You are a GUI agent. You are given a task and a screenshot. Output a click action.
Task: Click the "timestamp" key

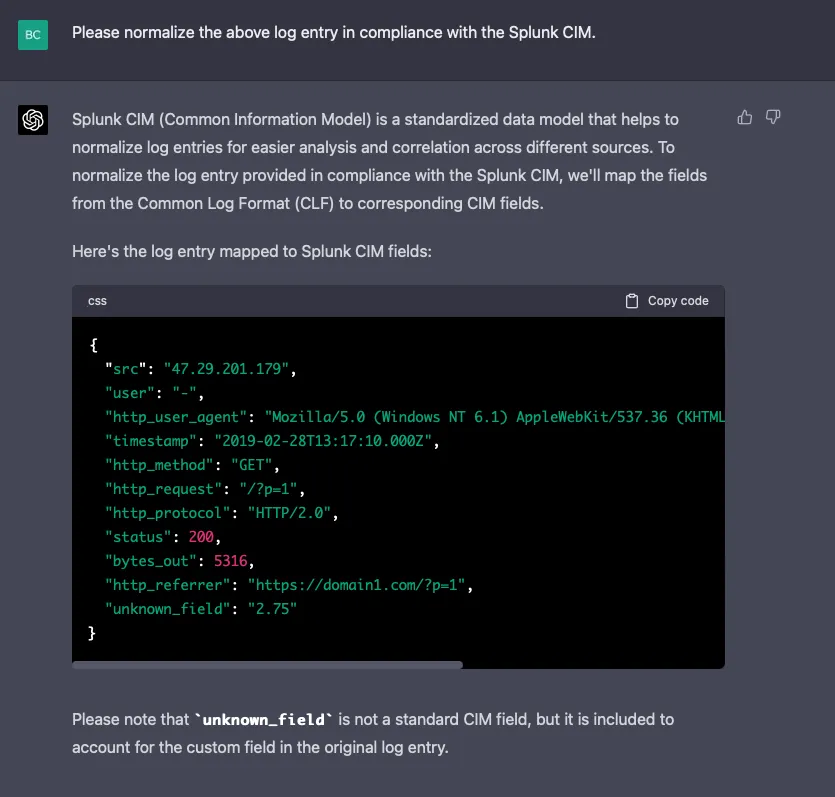pyautogui.click(x=151, y=441)
